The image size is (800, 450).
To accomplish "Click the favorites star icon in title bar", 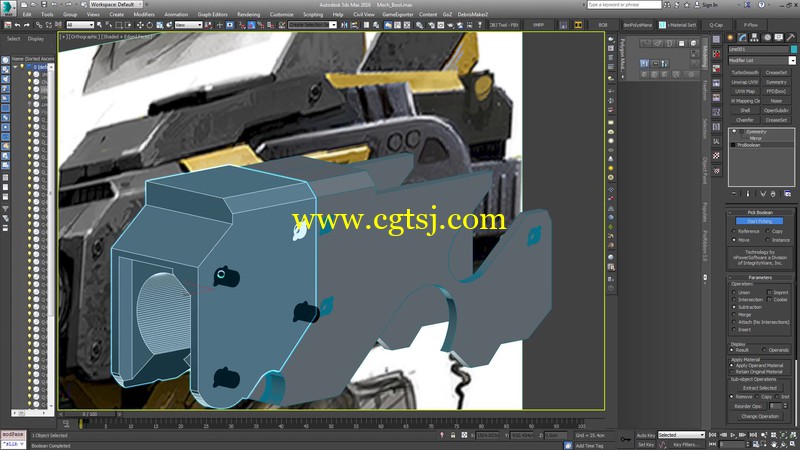I will pyautogui.click(x=687, y=5).
